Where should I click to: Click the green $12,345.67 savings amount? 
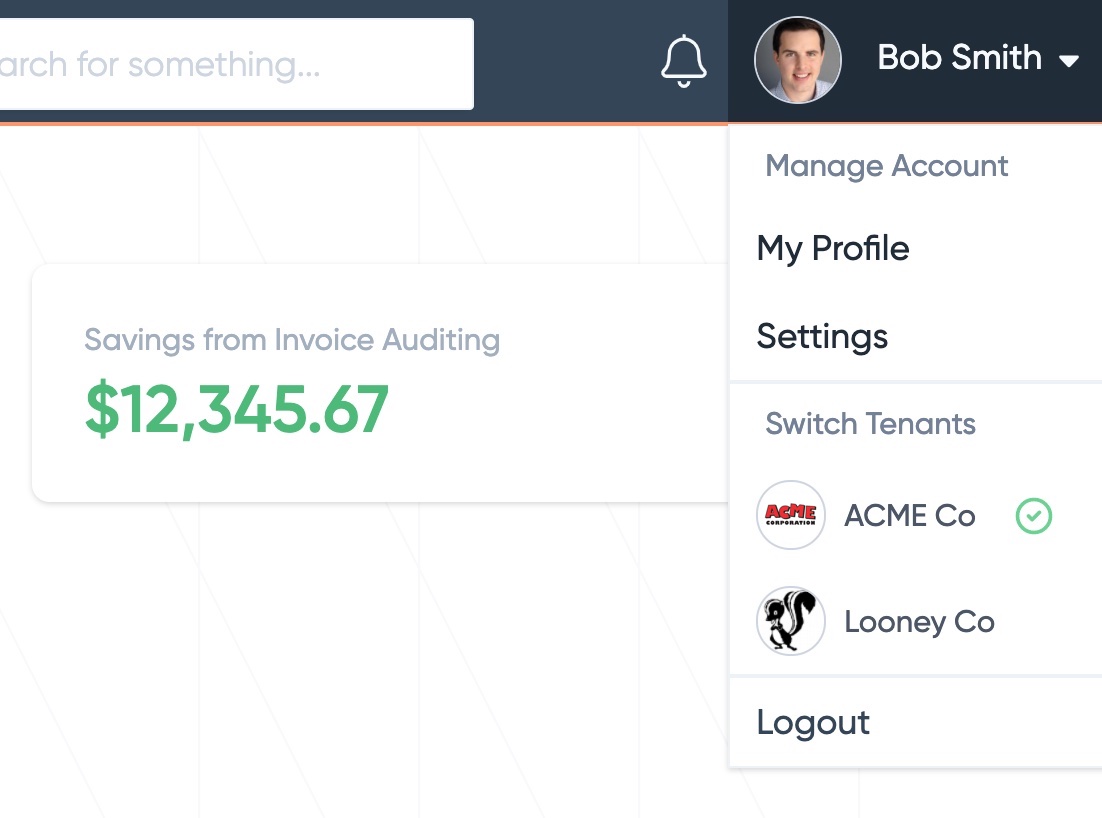point(237,409)
